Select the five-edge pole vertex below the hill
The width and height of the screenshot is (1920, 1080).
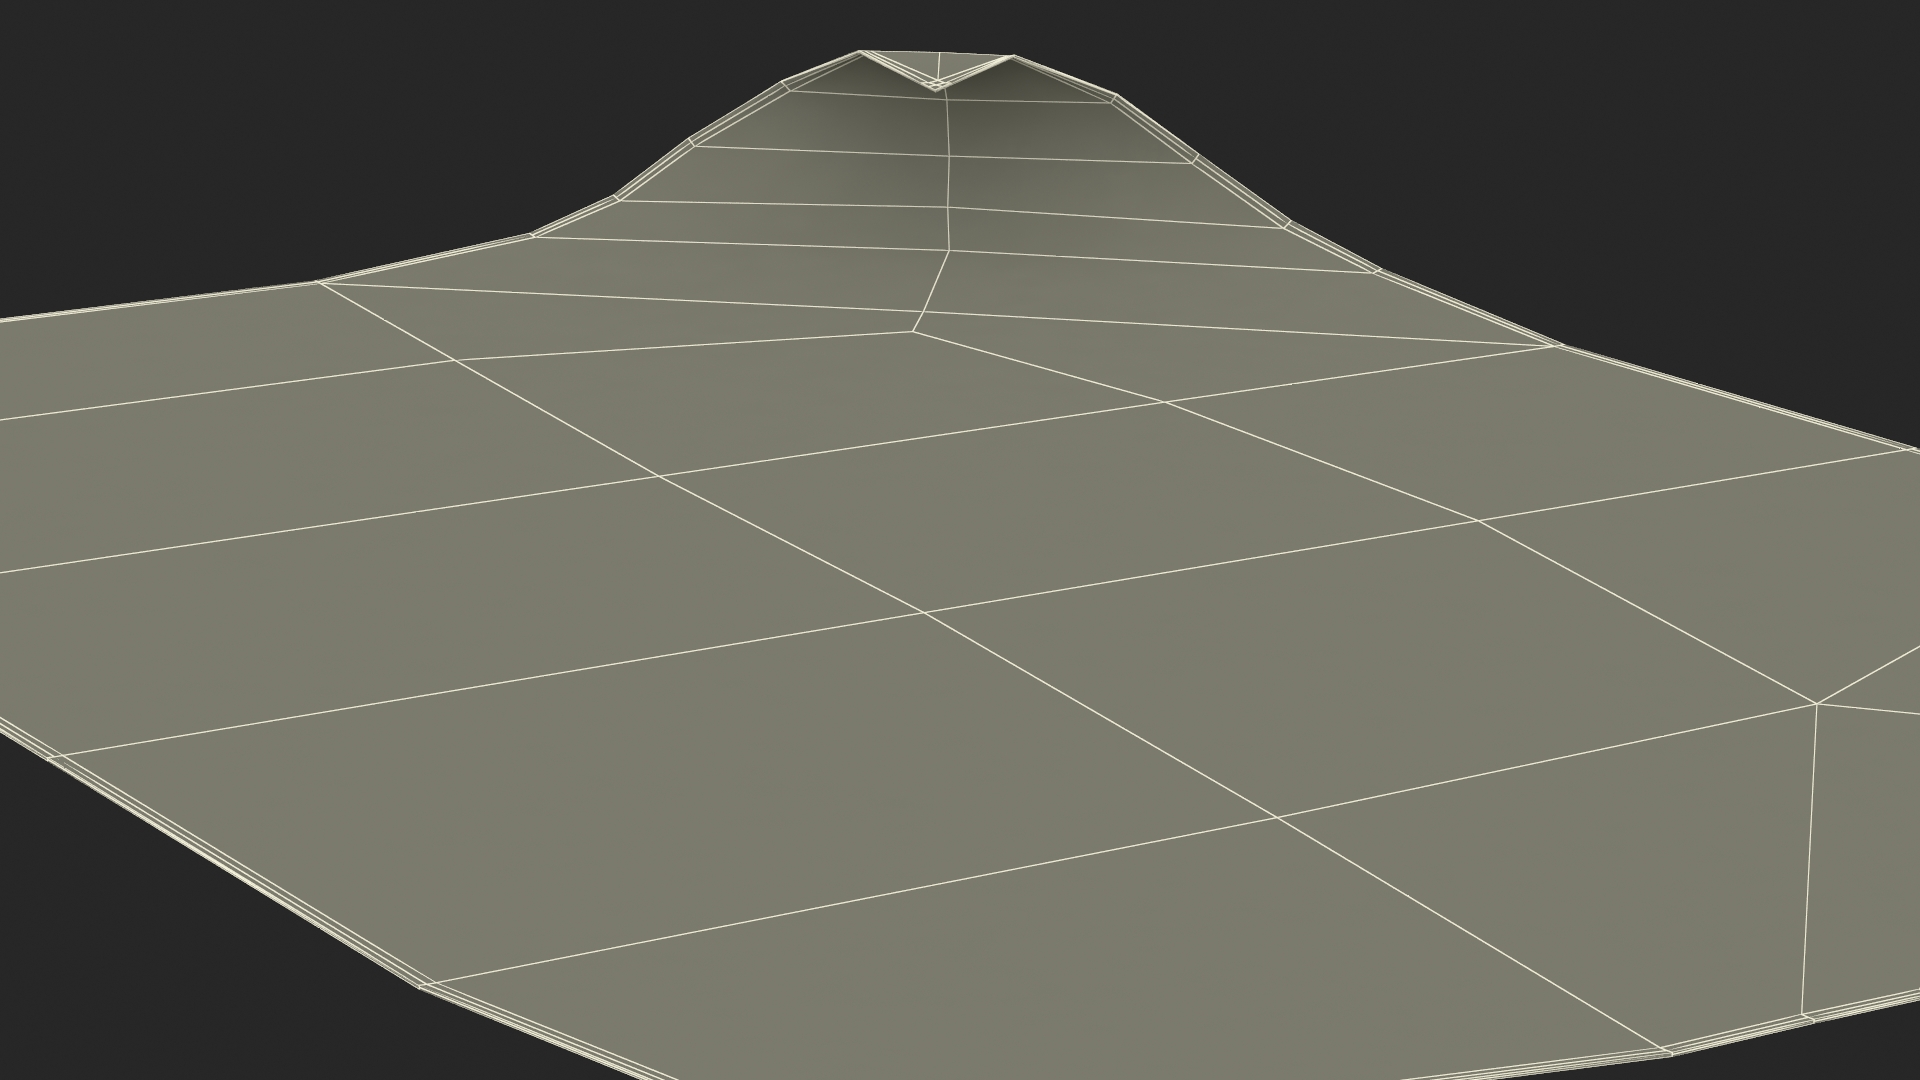tap(913, 330)
